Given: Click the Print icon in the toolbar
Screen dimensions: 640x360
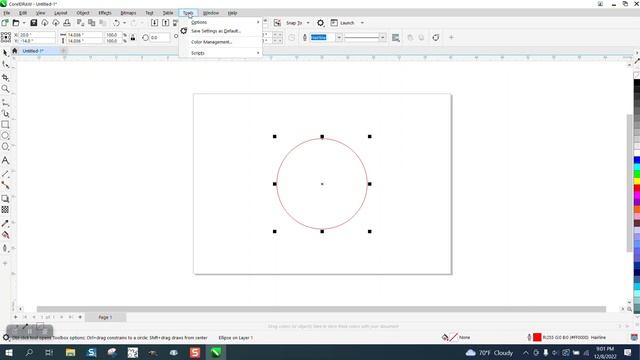Looking at the screenshot, I should pyautogui.click(x=67, y=23).
